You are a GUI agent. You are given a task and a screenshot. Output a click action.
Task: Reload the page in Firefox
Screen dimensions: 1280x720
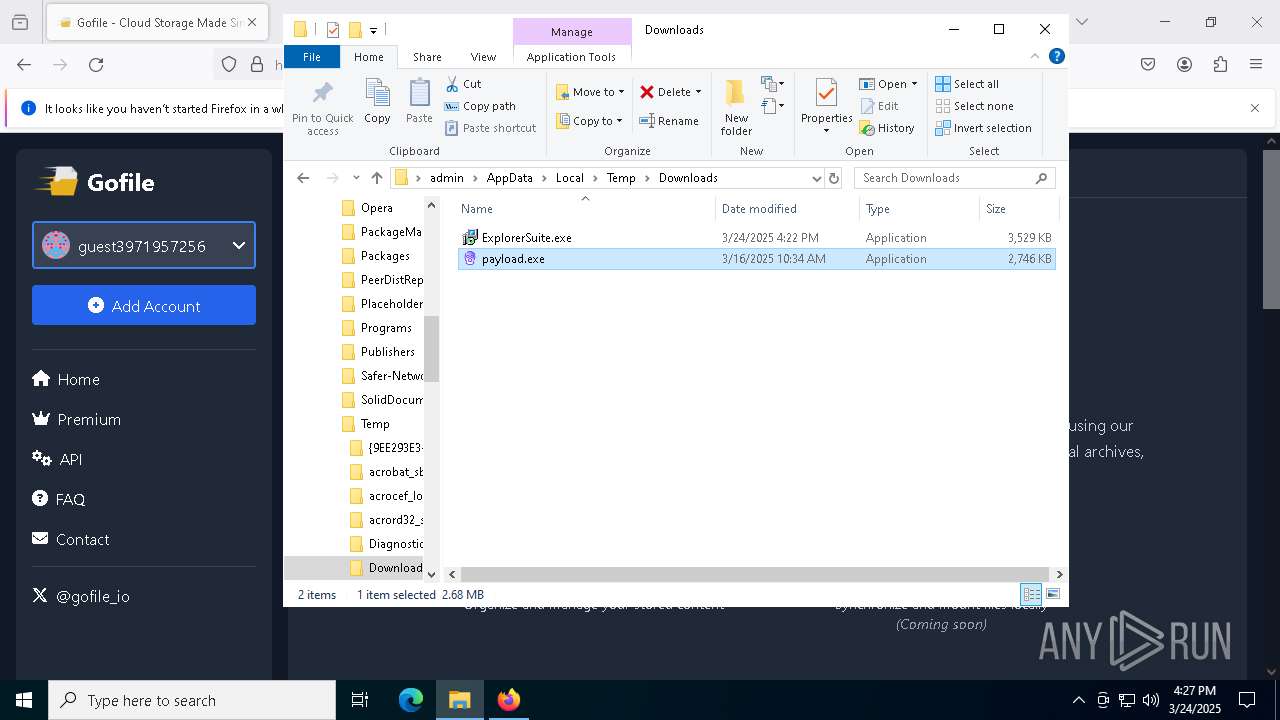(x=96, y=65)
